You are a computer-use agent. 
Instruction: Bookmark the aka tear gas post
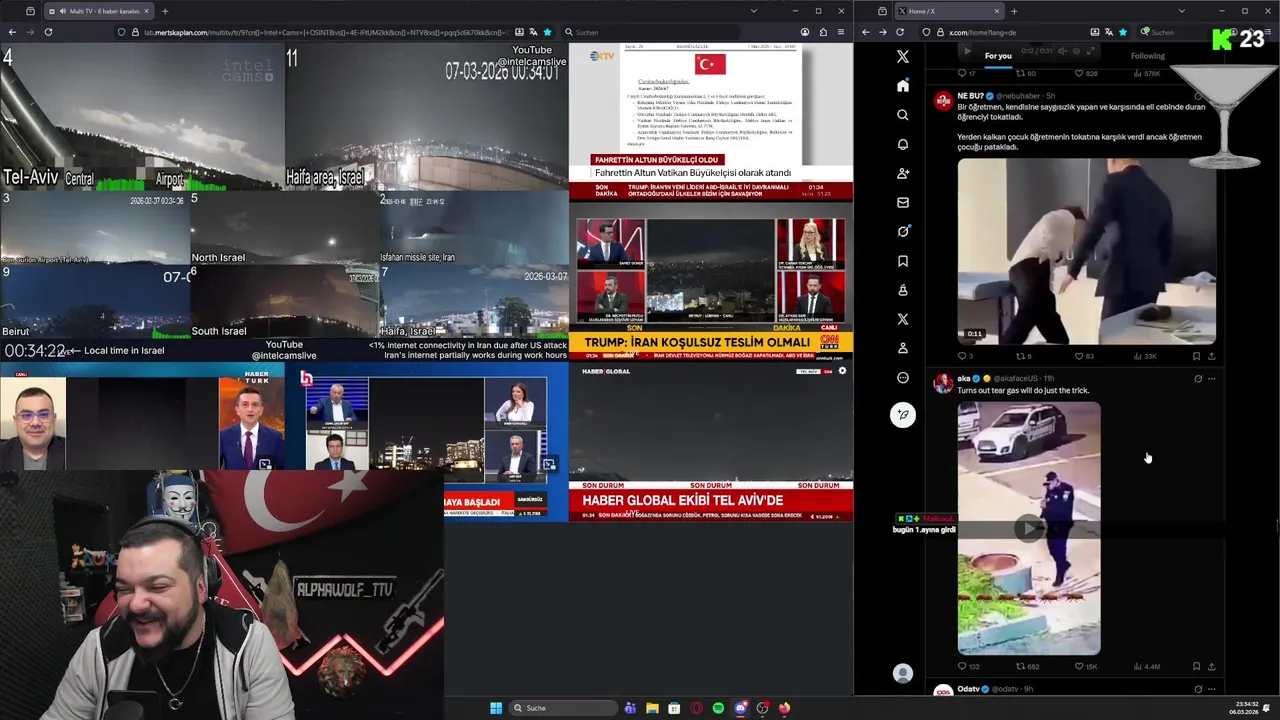pos(1196,666)
